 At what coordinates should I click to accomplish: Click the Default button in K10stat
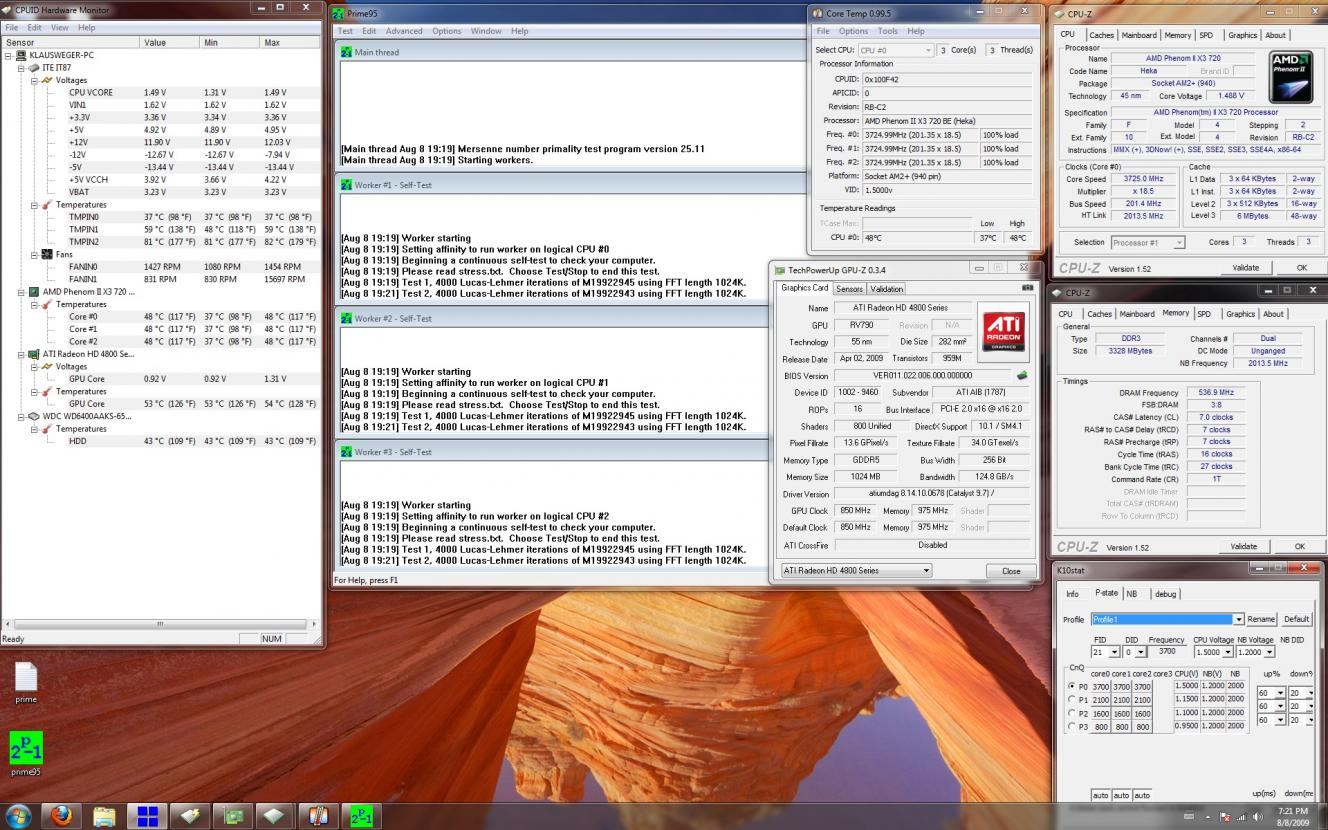(1296, 619)
